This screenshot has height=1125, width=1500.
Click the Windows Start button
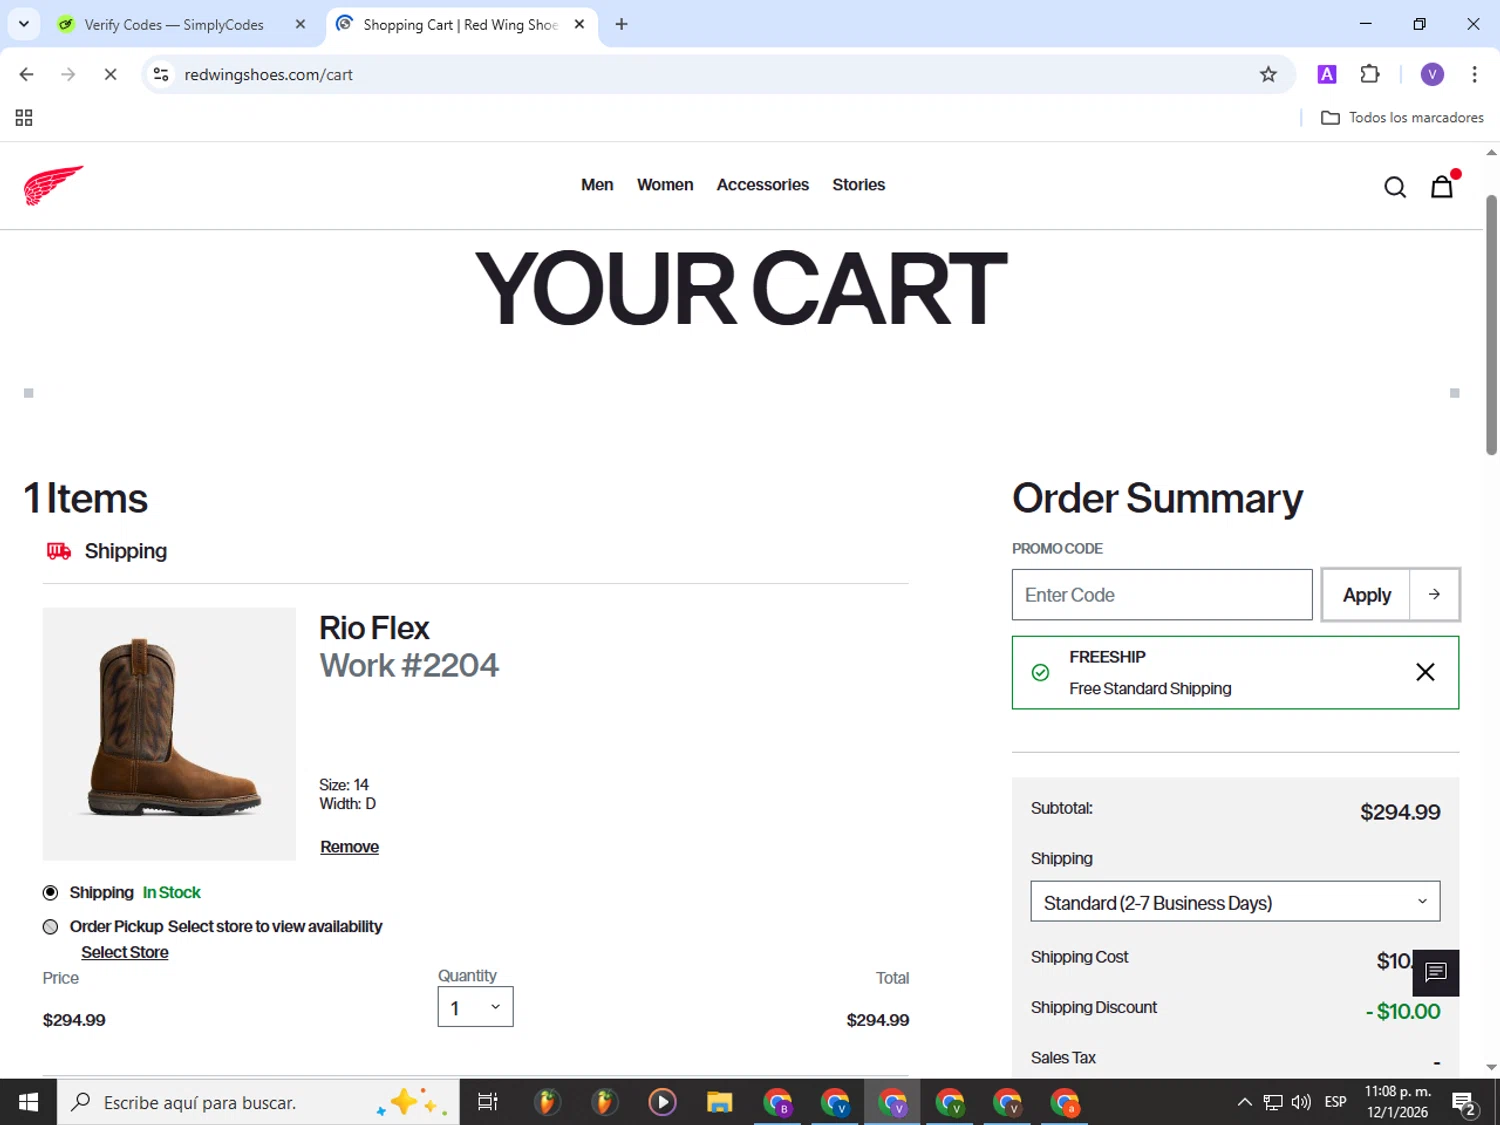[28, 1102]
